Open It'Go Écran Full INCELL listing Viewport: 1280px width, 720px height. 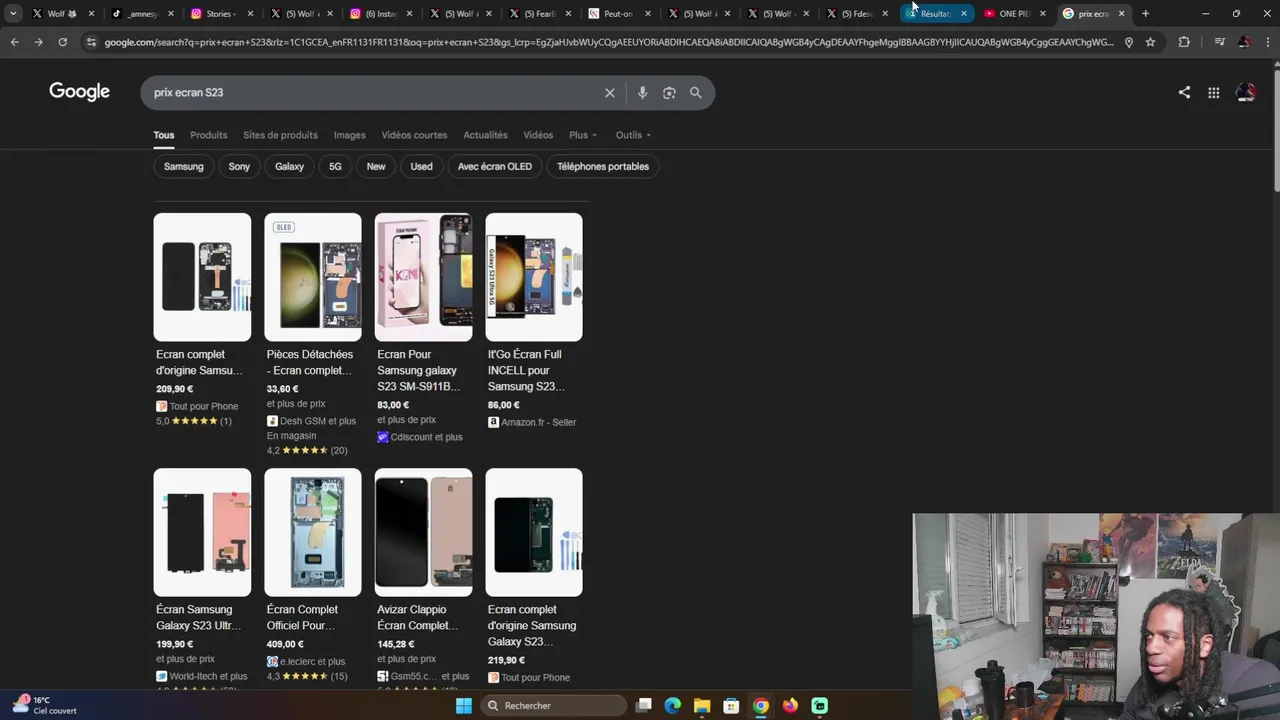click(x=534, y=320)
